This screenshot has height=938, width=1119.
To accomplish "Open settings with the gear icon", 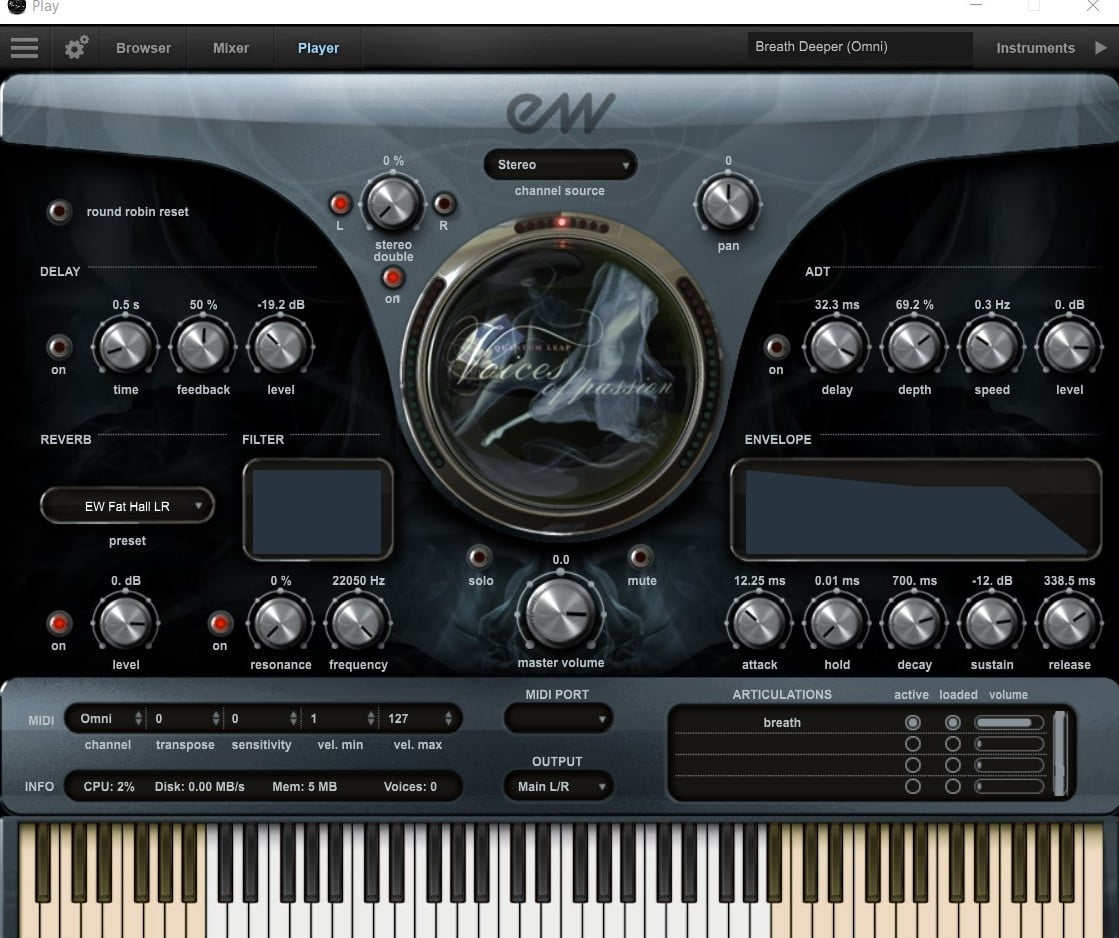I will coord(76,48).
